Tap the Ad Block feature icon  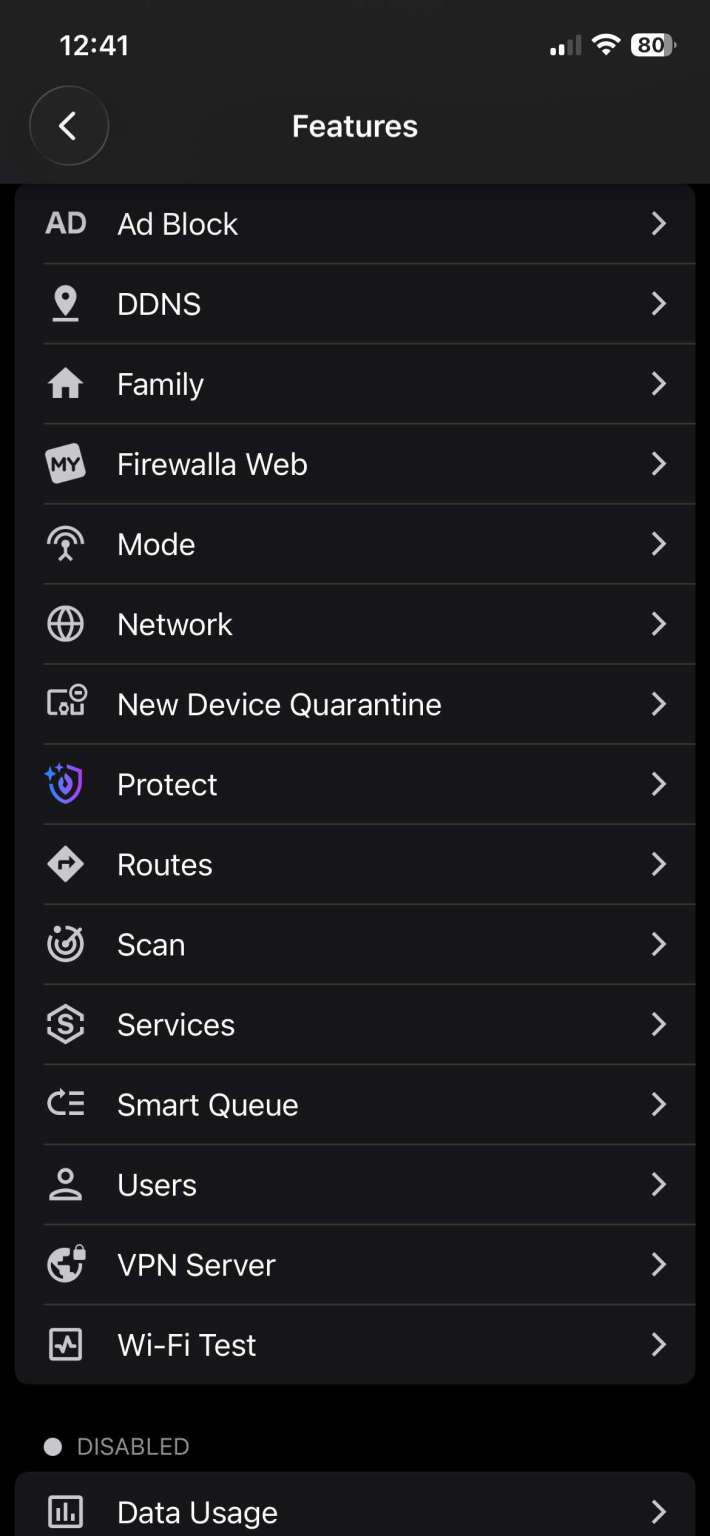click(x=65, y=223)
